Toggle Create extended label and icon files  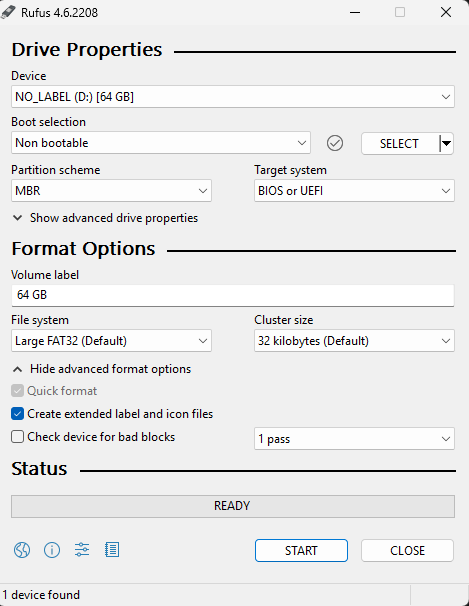click(x=17, y=414)
